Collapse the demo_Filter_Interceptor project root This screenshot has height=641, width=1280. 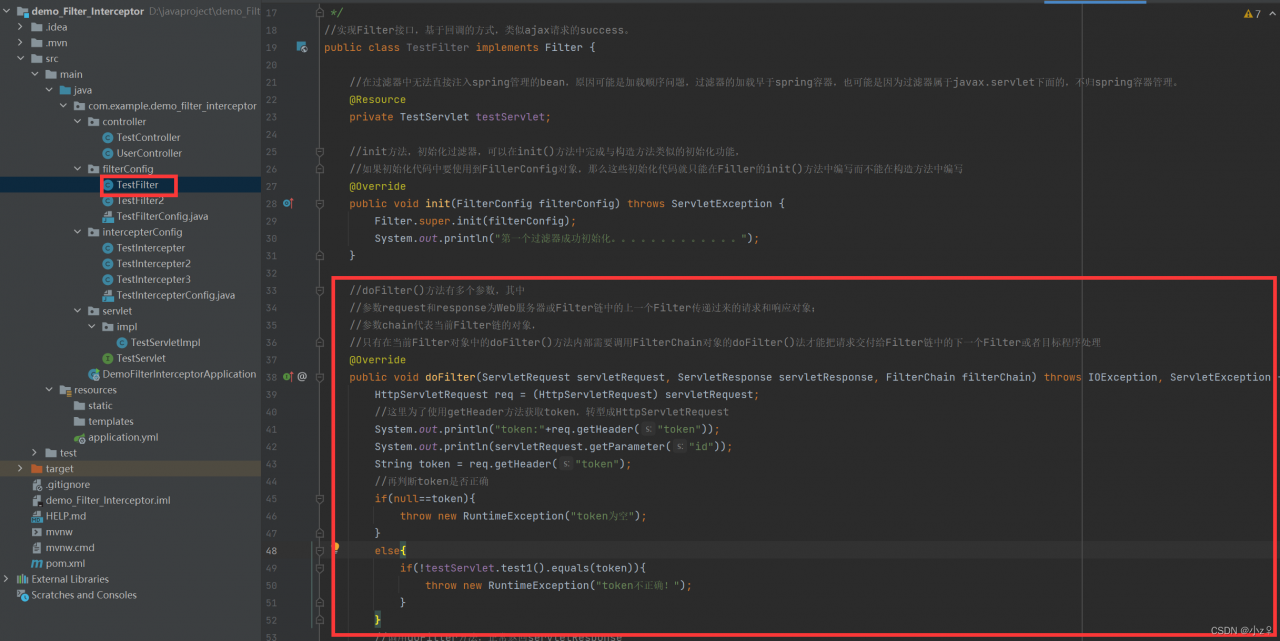pyautogui.click(x=7, y=11)
